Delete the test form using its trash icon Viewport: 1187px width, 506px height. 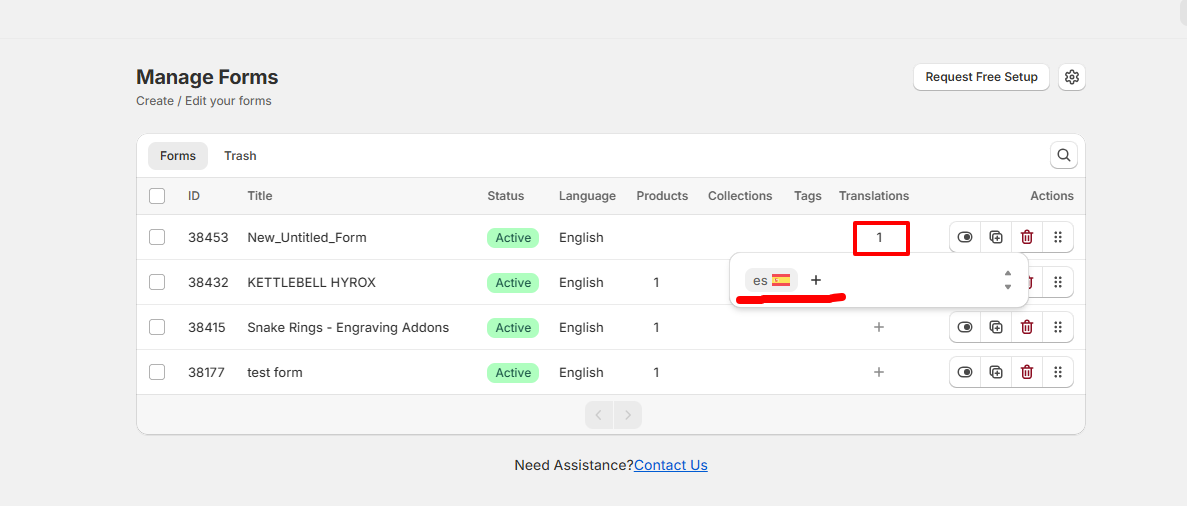(1027, 372)
